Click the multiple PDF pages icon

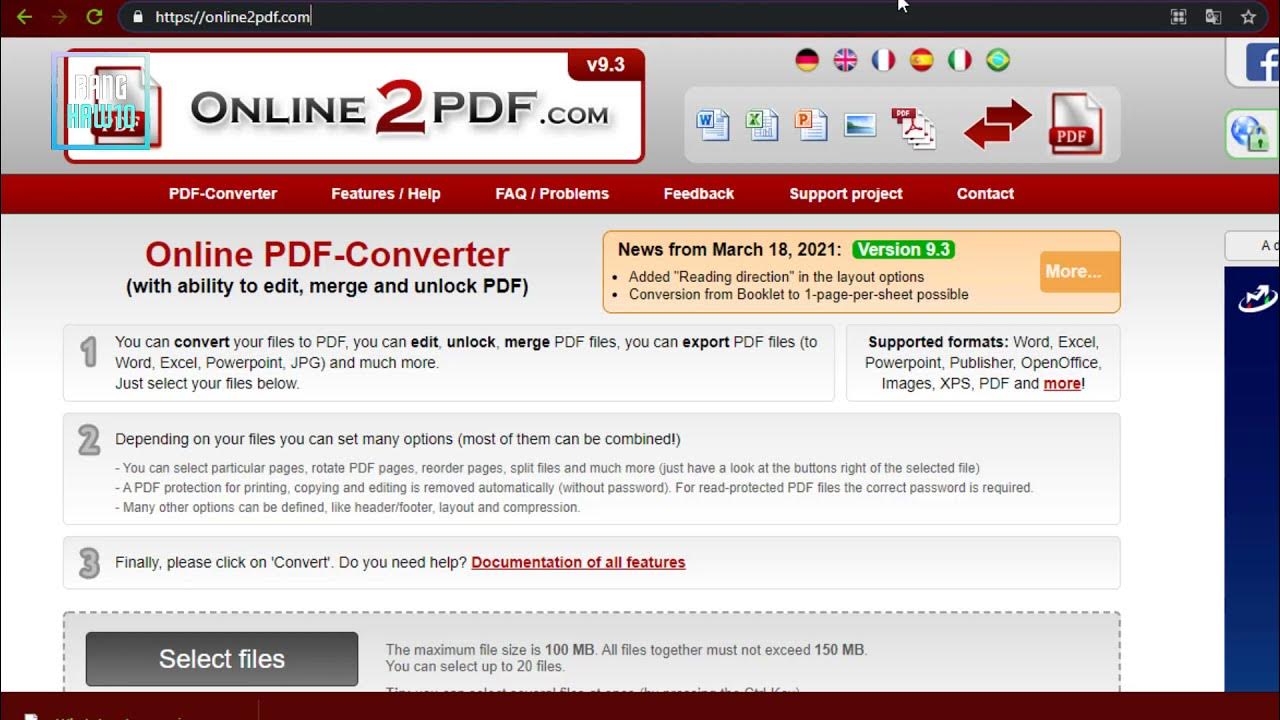pos(913,128)
